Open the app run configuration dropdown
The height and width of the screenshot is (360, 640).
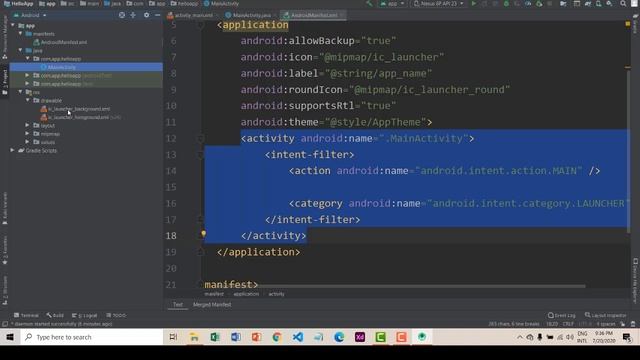tap(392, 4)
